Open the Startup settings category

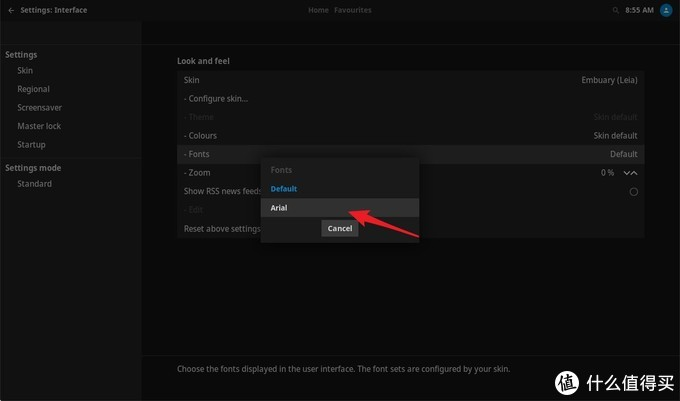click(x=31, y=145)
